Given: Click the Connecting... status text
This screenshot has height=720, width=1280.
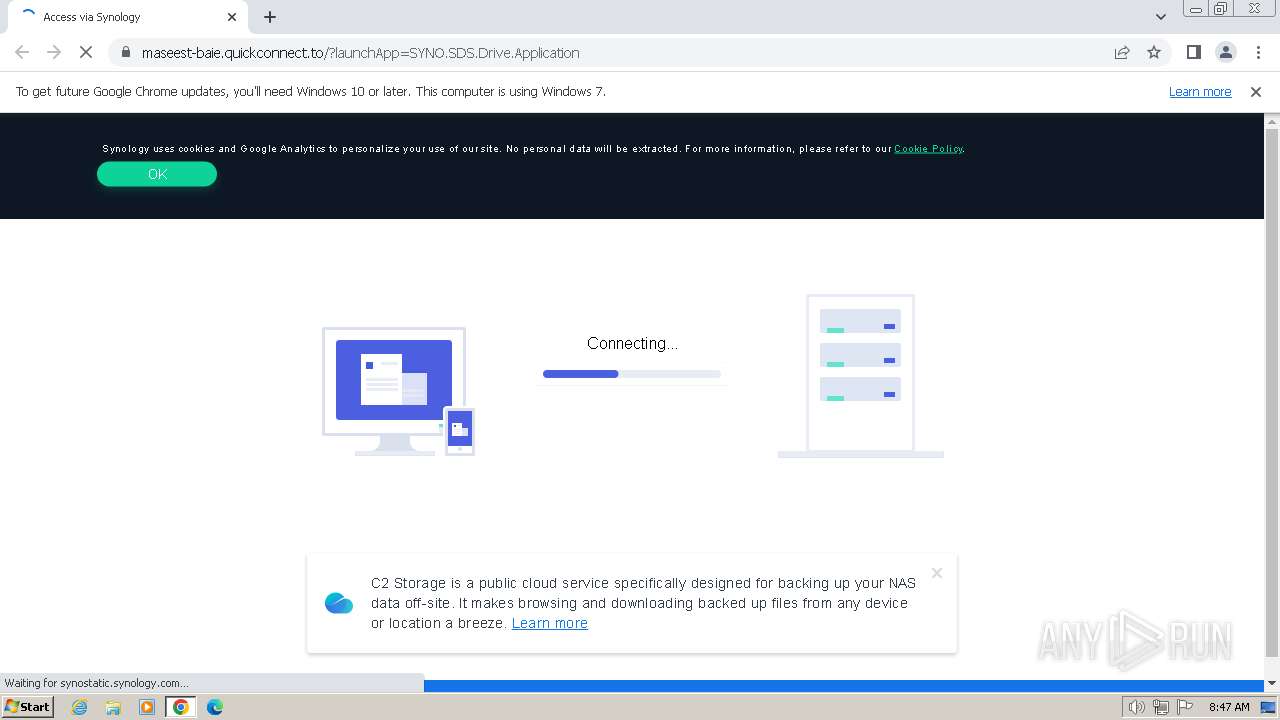Looking at the screenshot, I should [x=632, y=343].
